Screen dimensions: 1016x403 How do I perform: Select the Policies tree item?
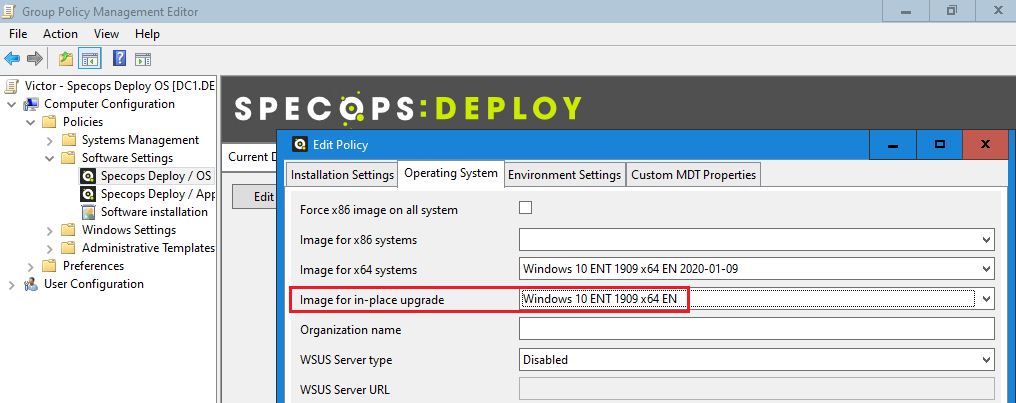click(83, 122)
